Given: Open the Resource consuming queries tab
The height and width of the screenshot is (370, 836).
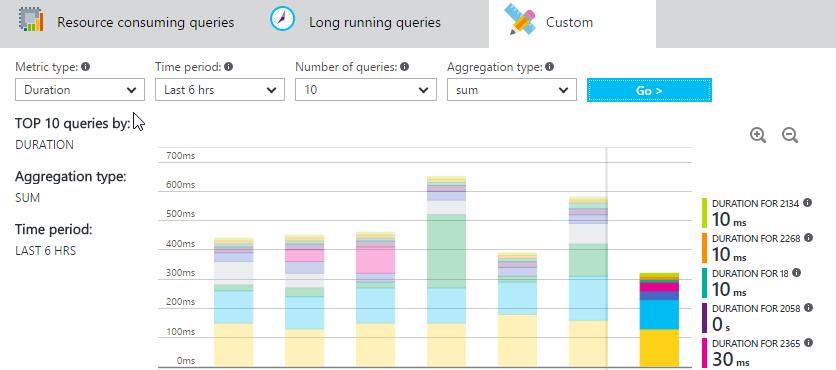Looking at the screenshot, I should coord(126,22).
